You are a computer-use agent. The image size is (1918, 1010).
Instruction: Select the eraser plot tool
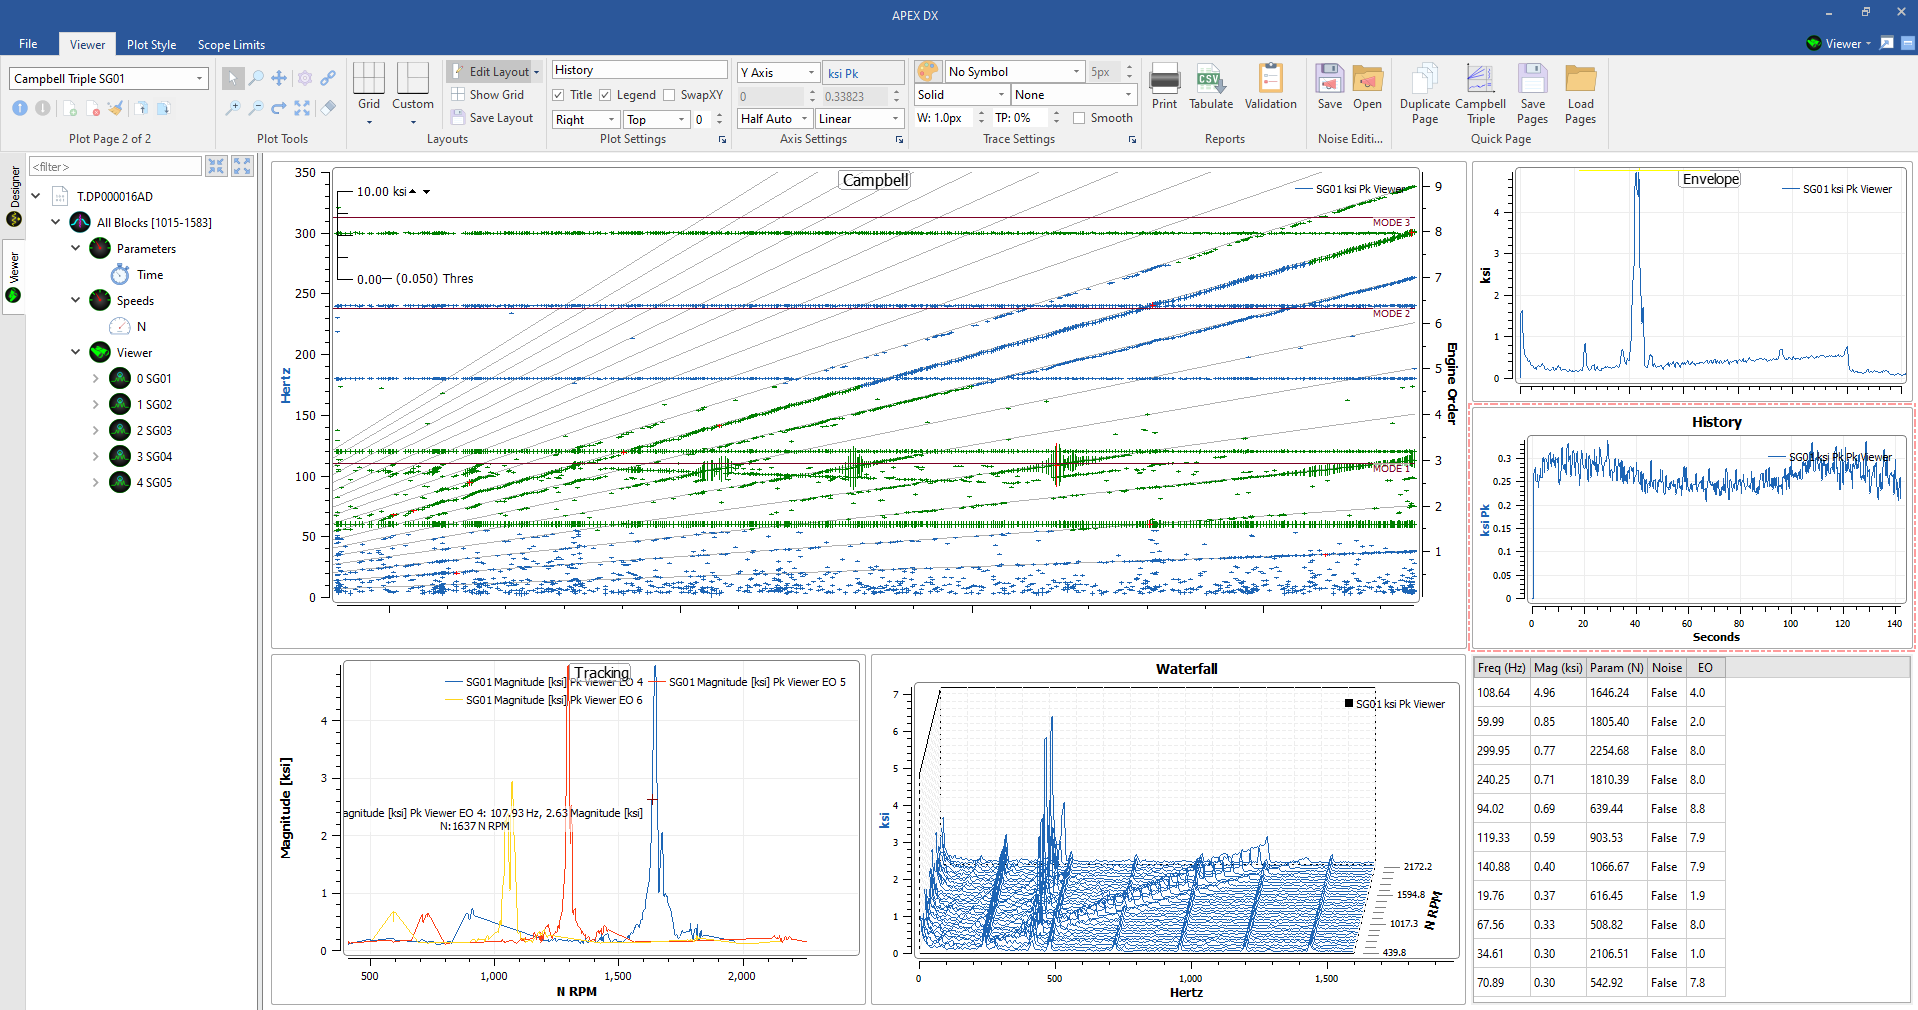point(328,107)
